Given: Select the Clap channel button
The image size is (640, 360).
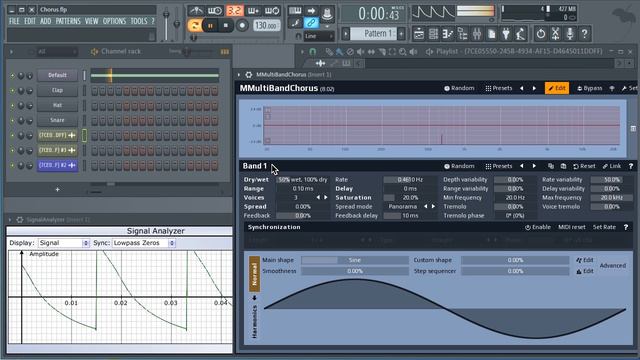Looking at the screenshot, I should pos(57,90).
